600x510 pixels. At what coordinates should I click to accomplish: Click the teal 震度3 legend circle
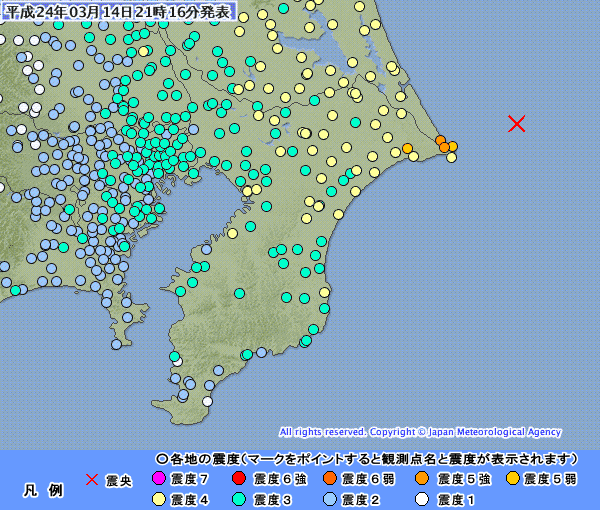[x=239, y=499]
